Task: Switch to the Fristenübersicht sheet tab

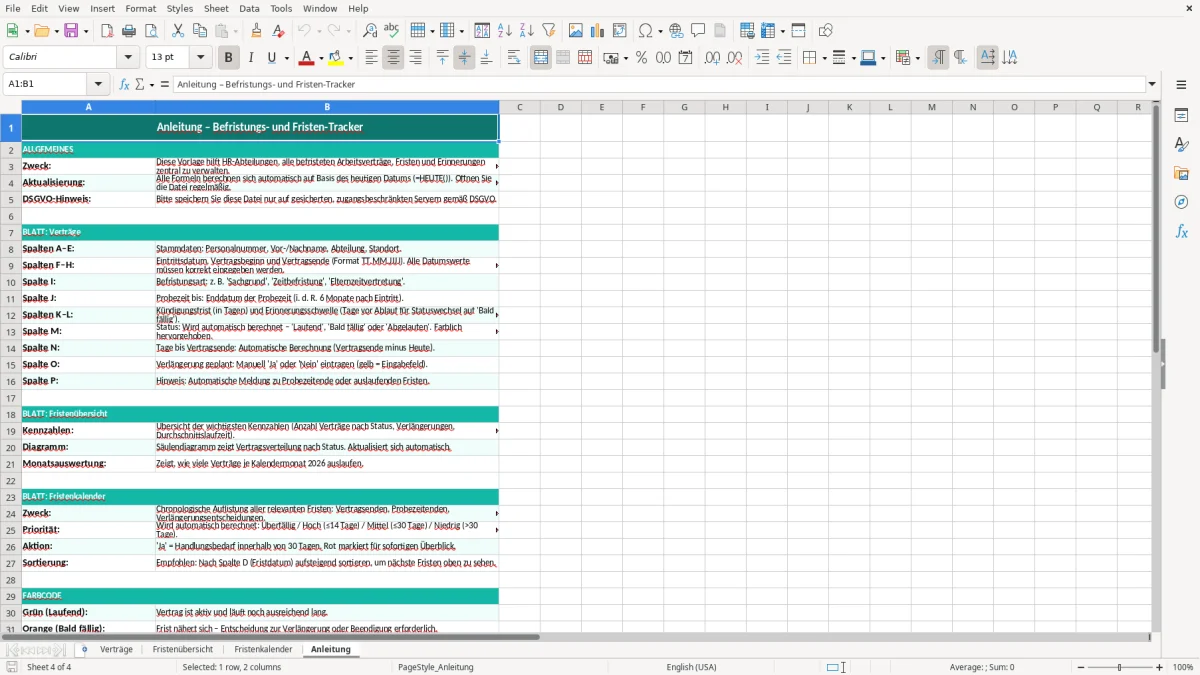Action: 183,649
